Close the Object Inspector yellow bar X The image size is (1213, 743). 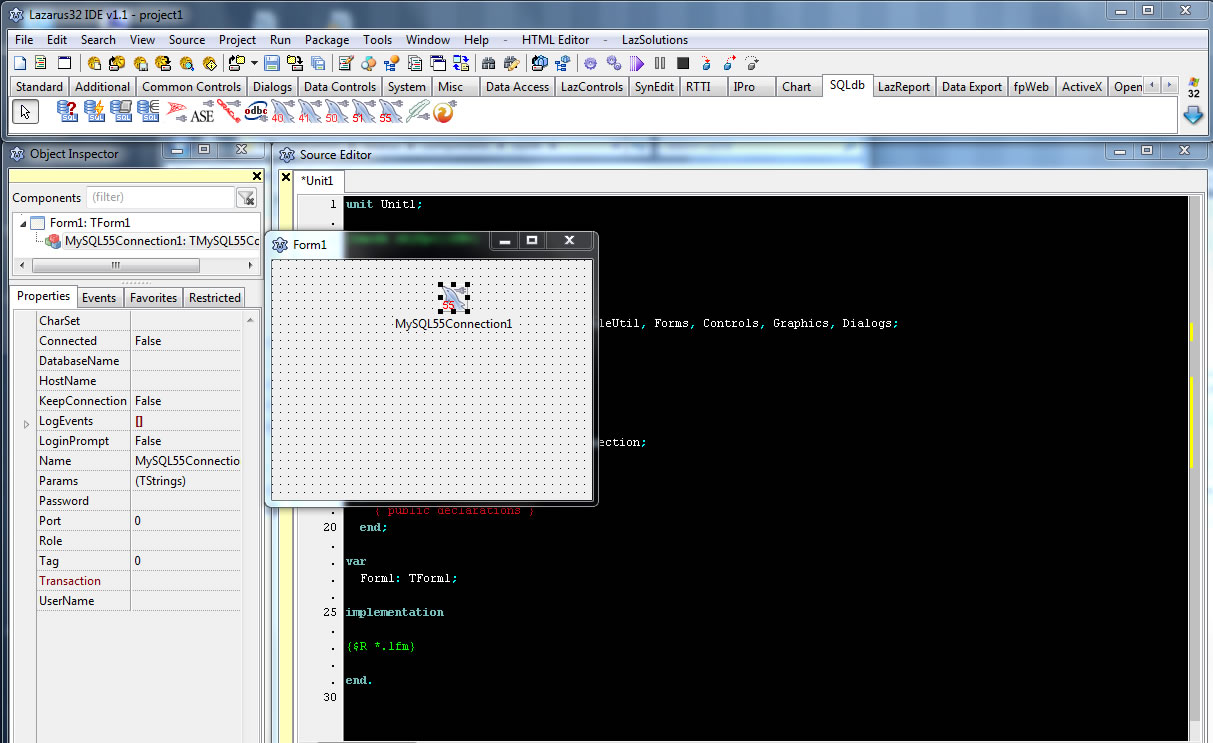click(x=257, y=176)
